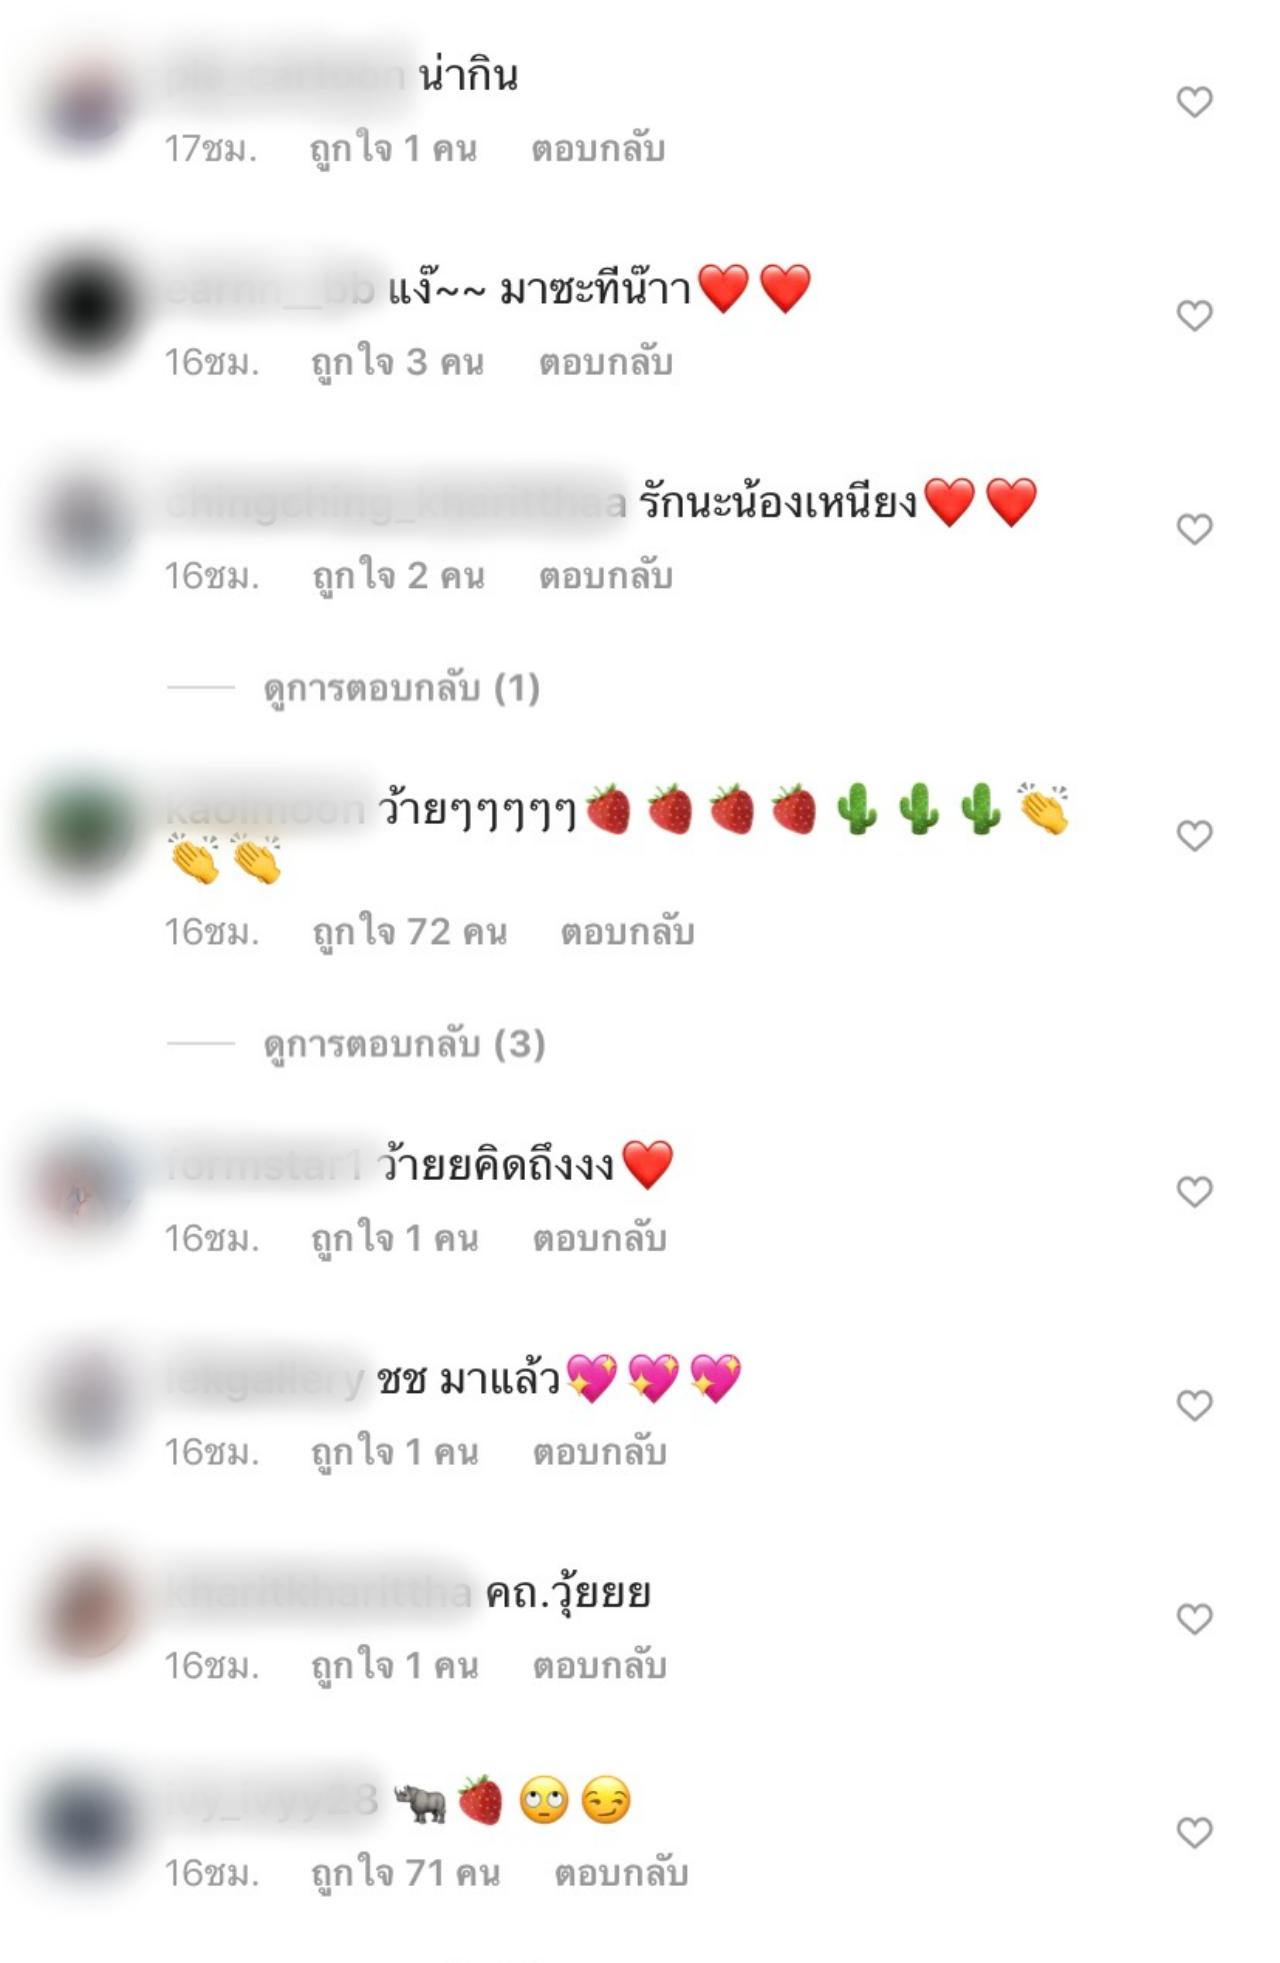
Task: Open avatar of 'ว้ายๆๆๆๆๆ' commenter
Action: (x=86, y=830)
